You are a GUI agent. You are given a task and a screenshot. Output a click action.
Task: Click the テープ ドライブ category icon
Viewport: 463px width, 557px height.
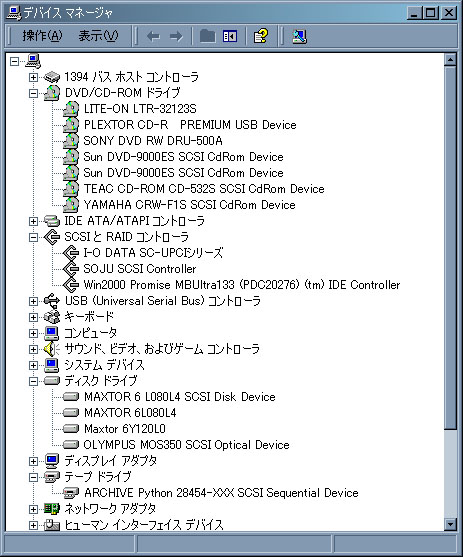point(52,477)
